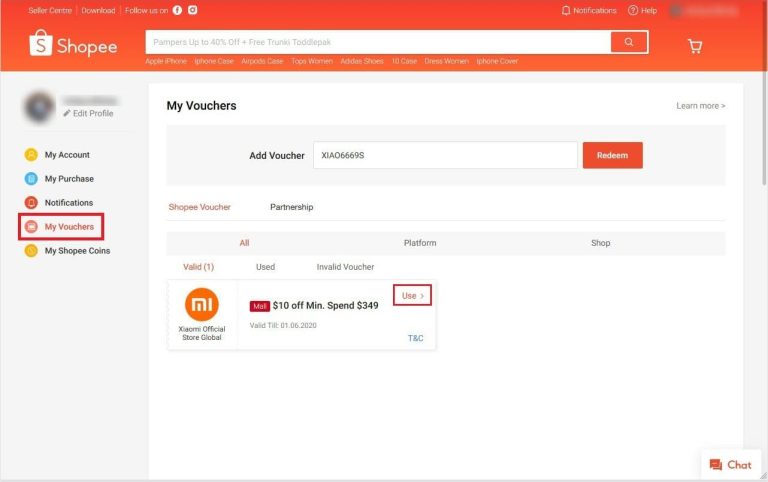The height and width of the screenshot is (482, 768).
Task: Select the All voucher filter
Action: pyautogui.click(x=244, y=243)
